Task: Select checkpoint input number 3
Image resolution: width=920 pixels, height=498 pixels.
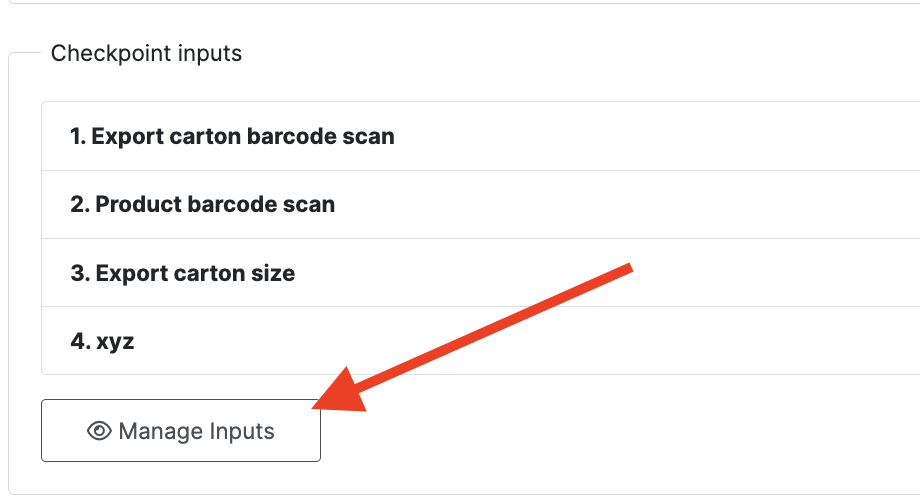Action: pyautogui.click(x=183, y=273)
